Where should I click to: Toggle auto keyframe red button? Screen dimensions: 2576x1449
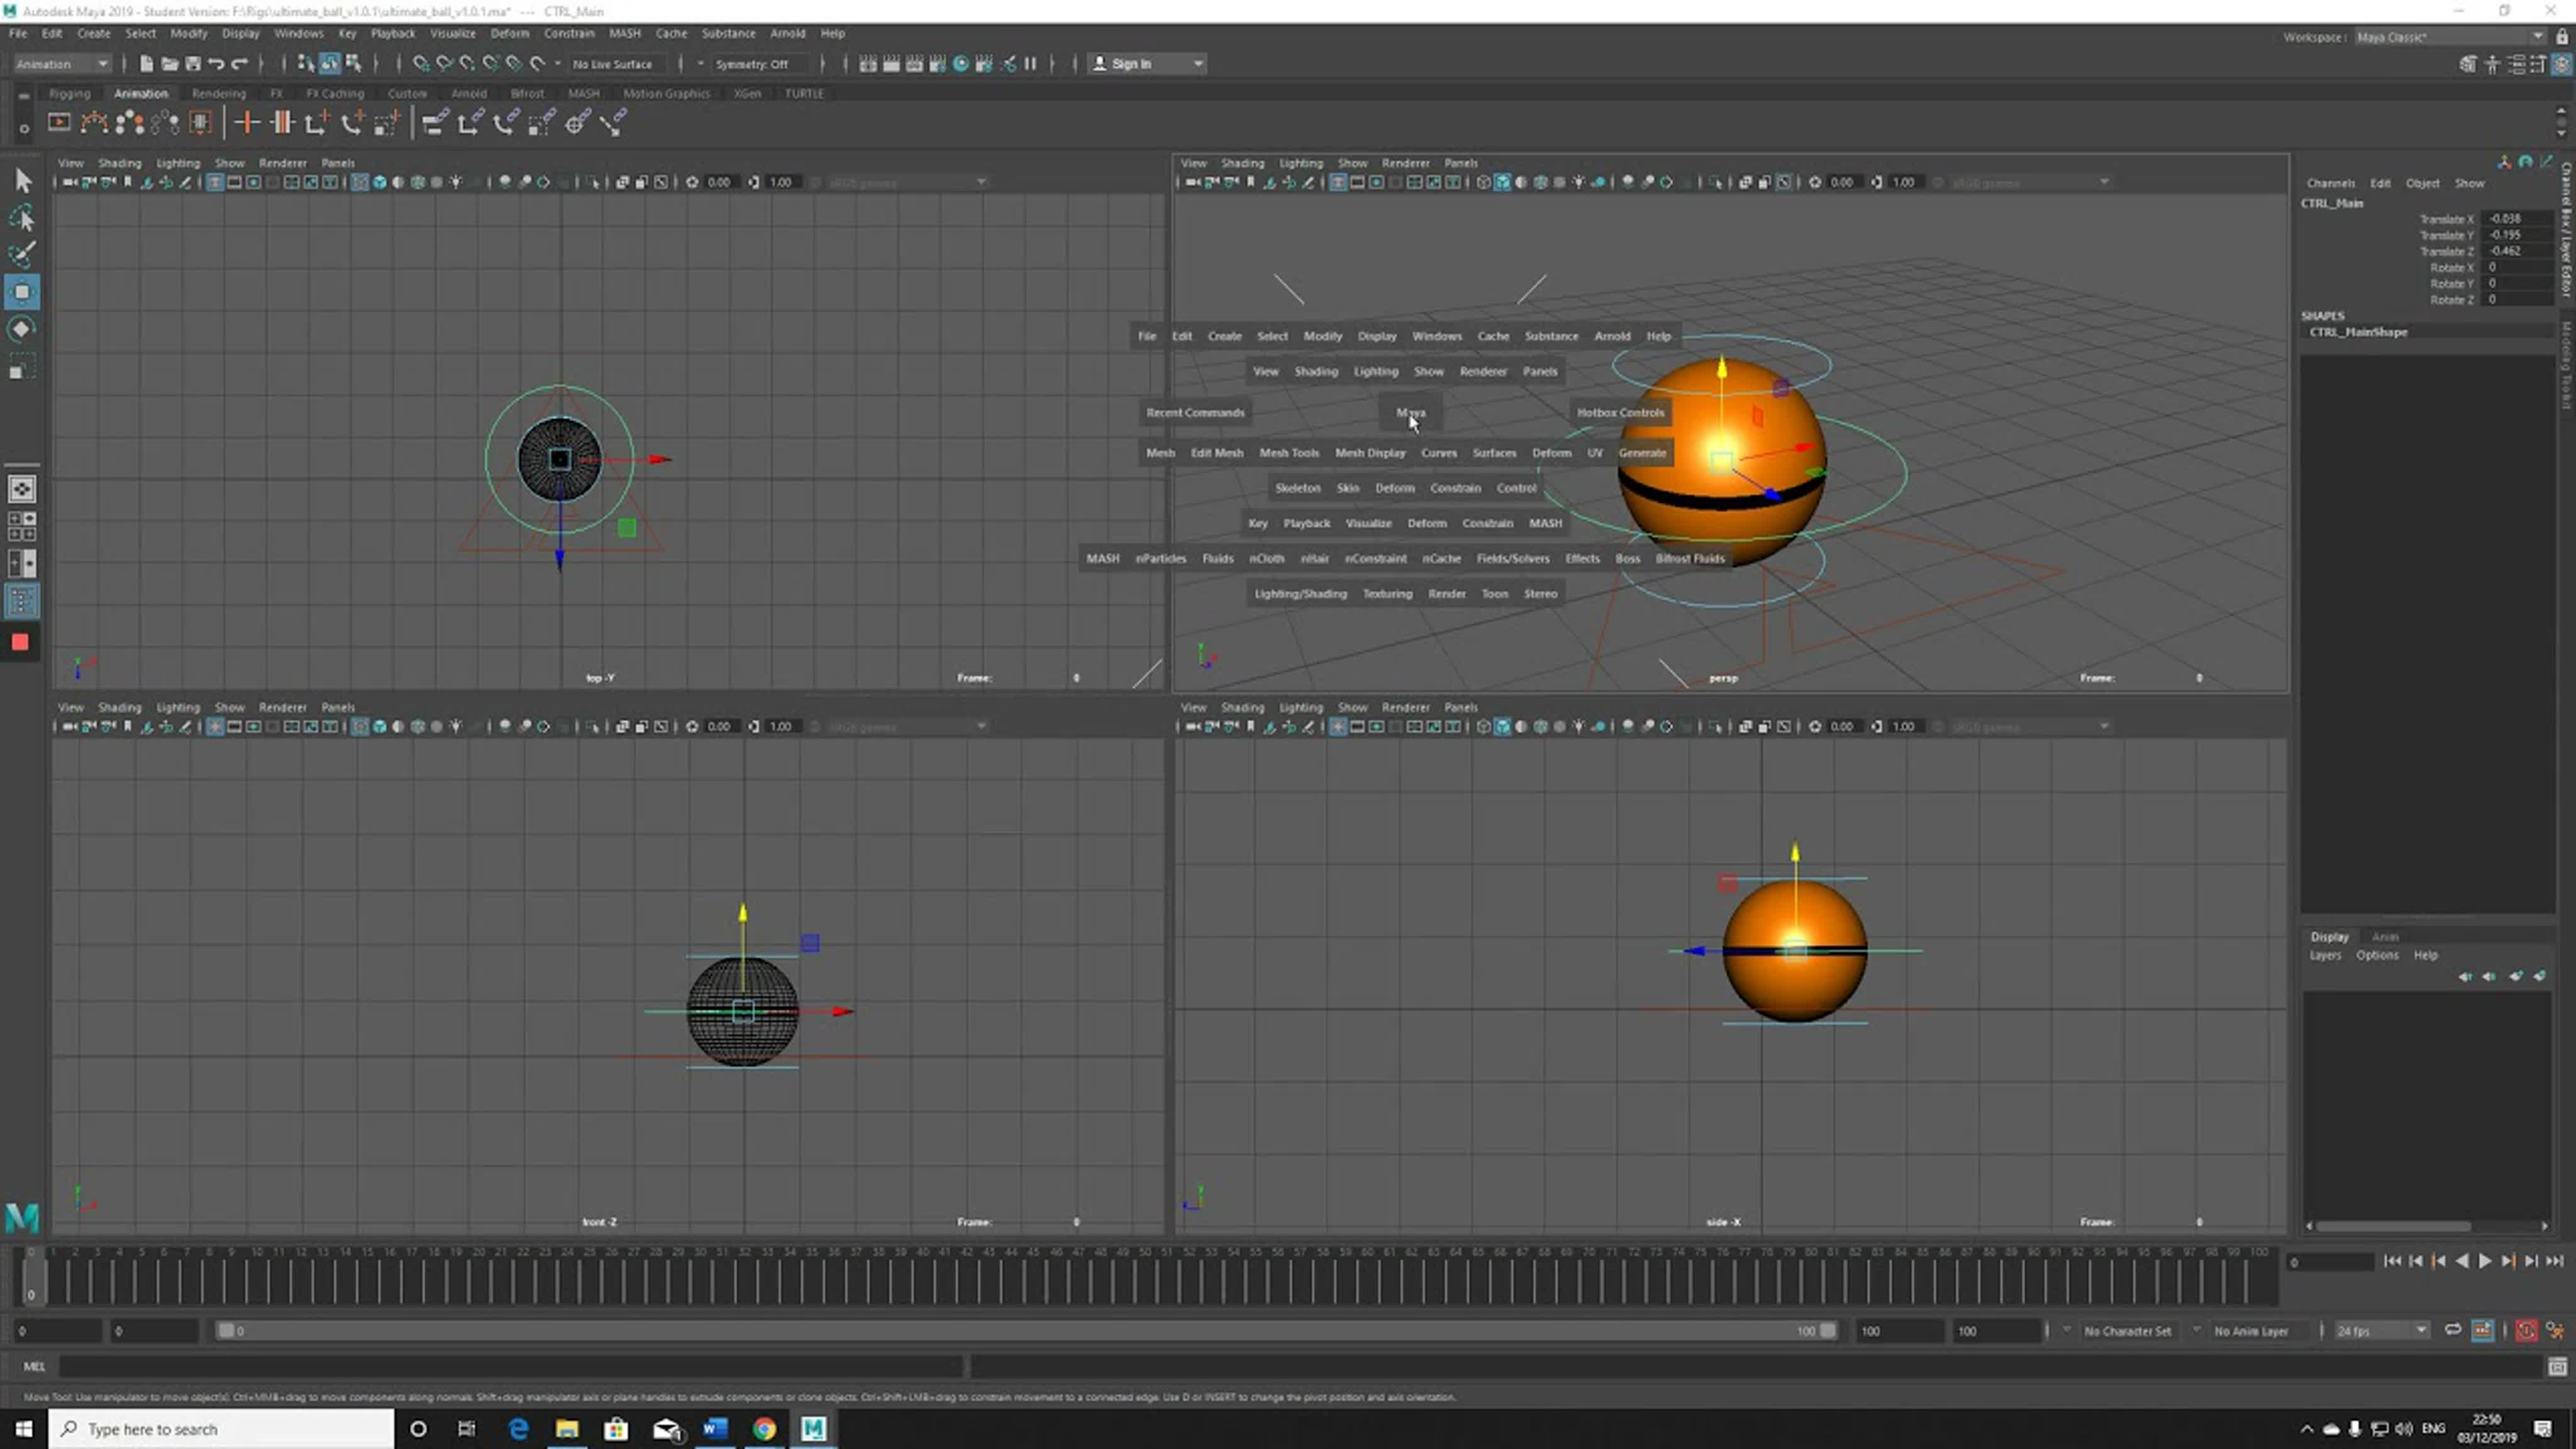coord(2526,1331)
